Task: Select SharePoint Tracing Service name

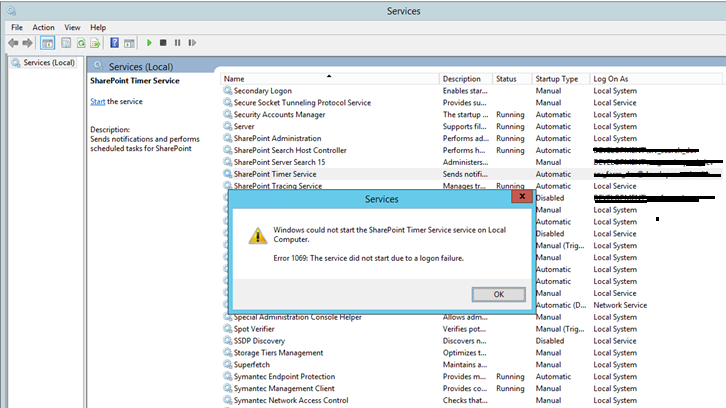Action: tap(278, 186)
